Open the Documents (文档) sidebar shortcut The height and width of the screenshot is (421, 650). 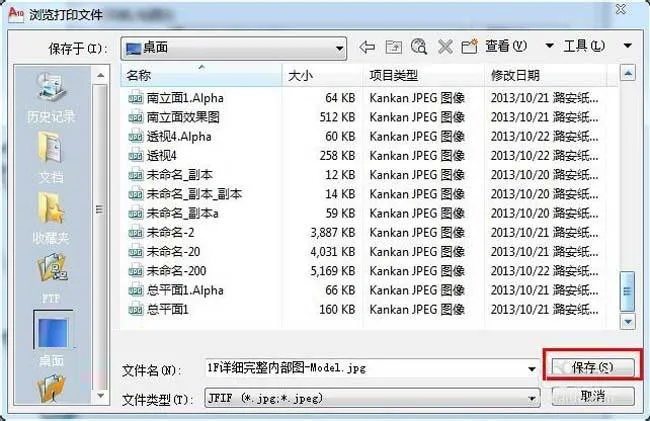click(x=51, y=157)
